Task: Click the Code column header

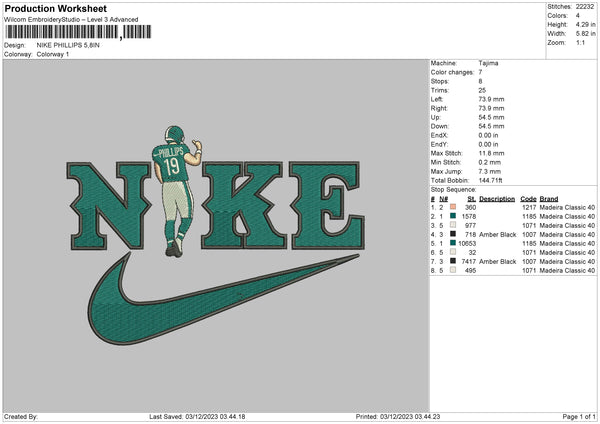Action: click(x=529, y=197)
